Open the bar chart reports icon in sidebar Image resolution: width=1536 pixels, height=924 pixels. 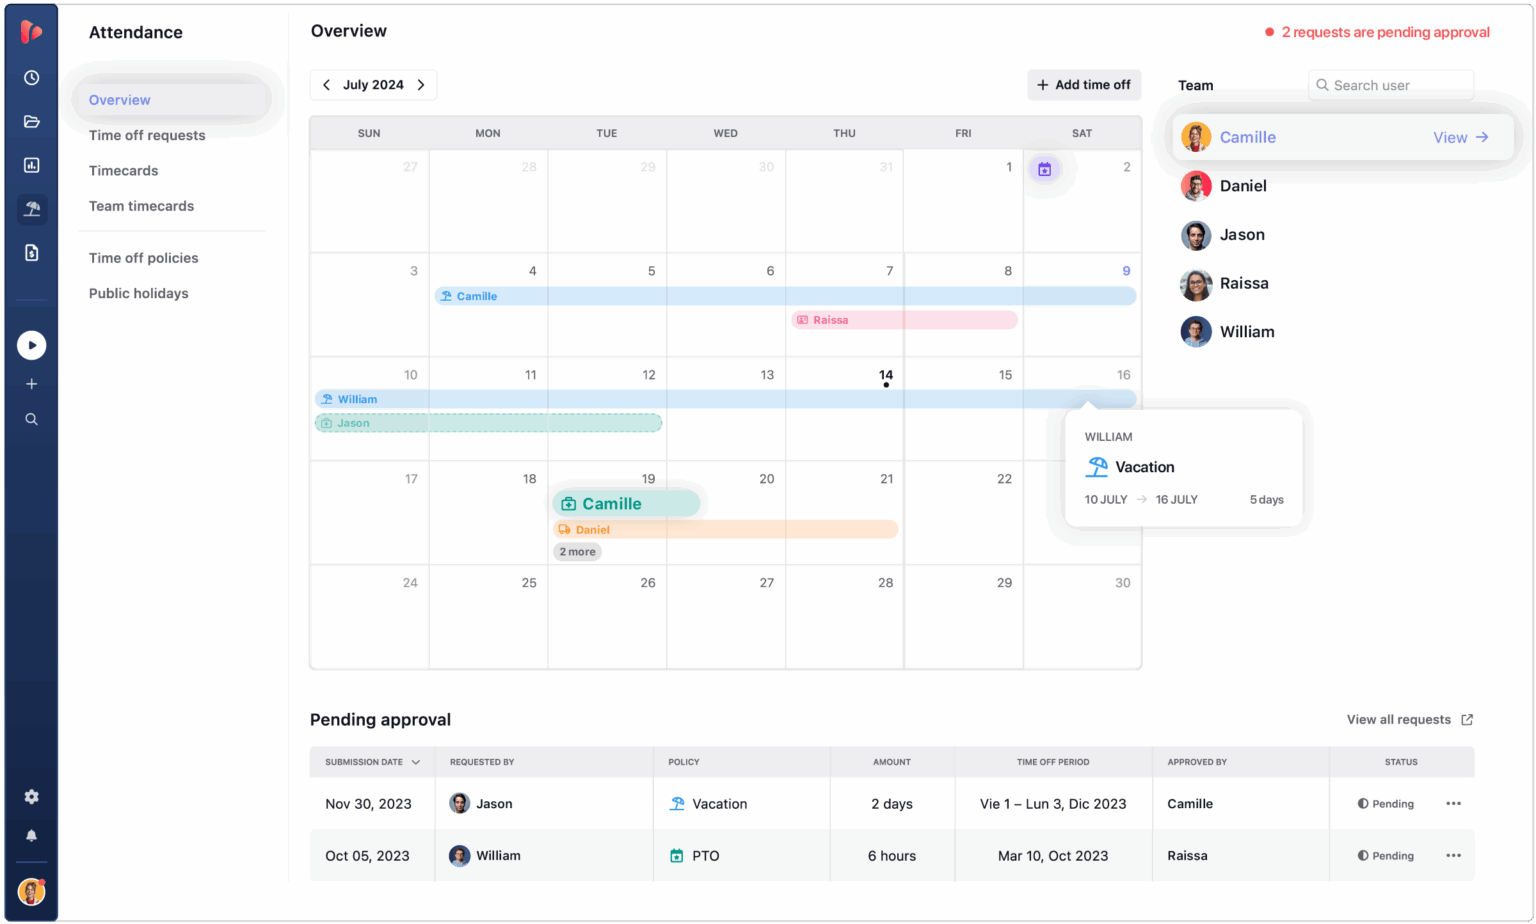(x=31, y=165)
